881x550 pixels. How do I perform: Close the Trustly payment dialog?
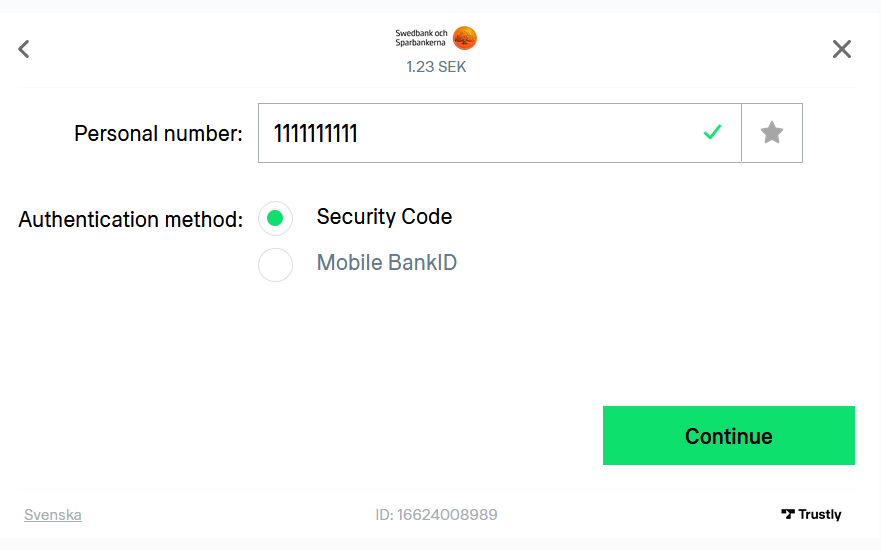(x=842, y=49)
